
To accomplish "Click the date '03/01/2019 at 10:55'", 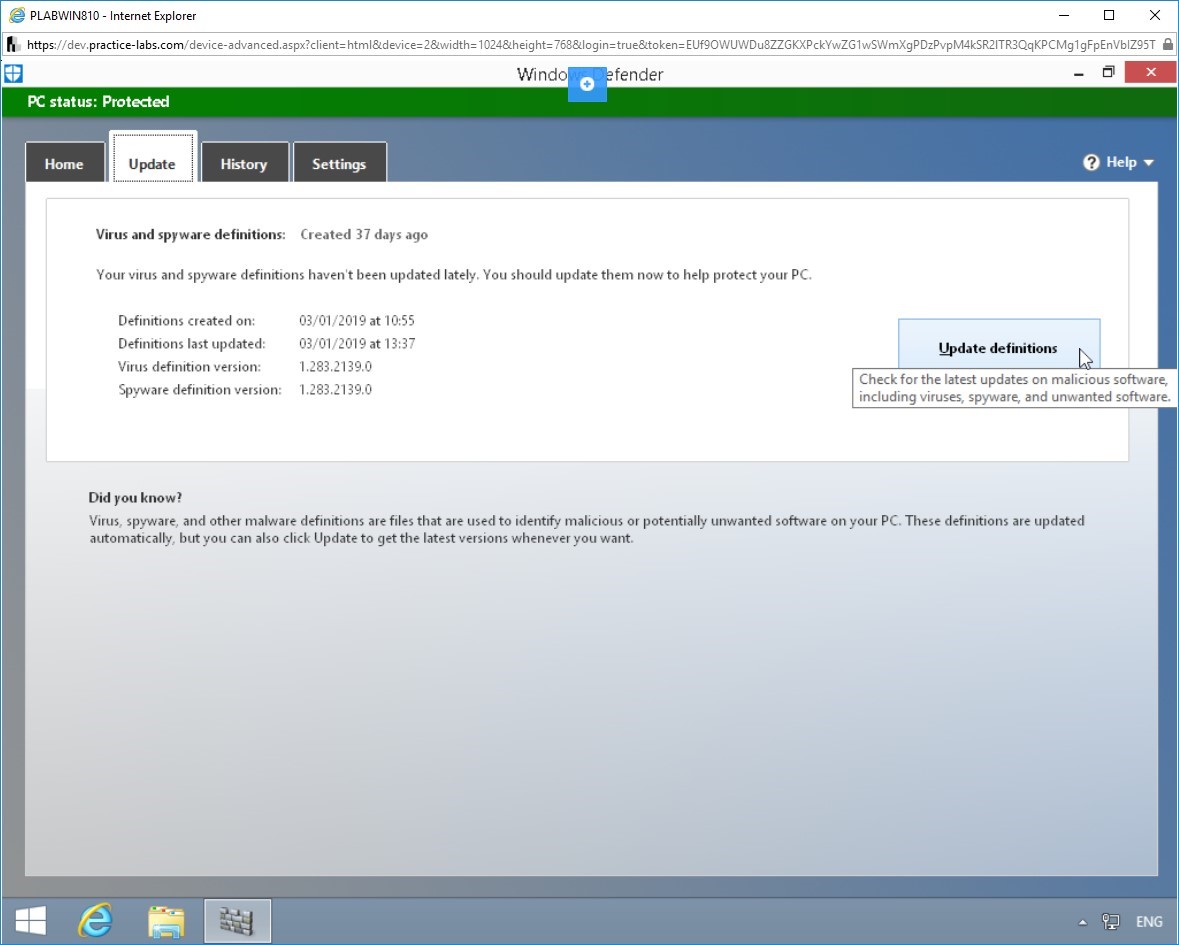I will point(356,320).
